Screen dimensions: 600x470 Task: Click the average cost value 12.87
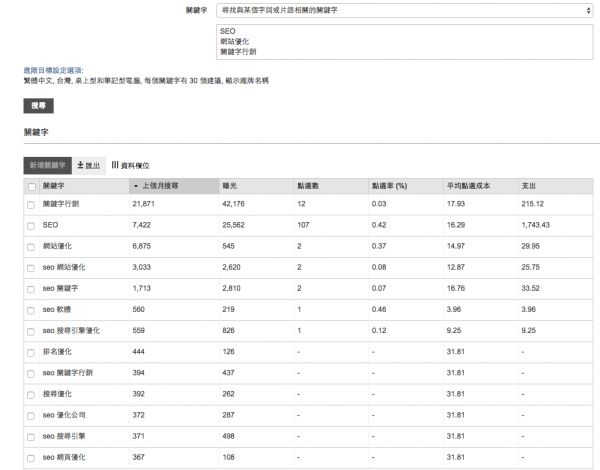[456, 267]
